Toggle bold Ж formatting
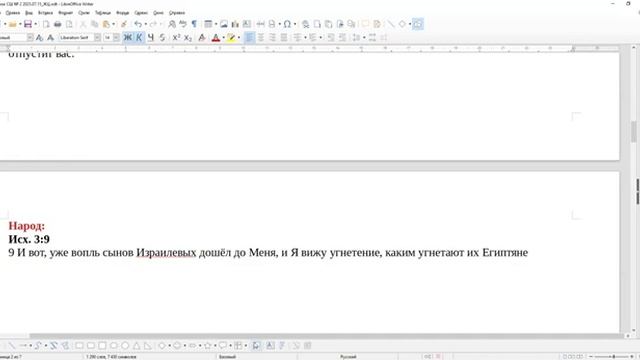Viewport: 640px width, 360px height. coord(128,38)
